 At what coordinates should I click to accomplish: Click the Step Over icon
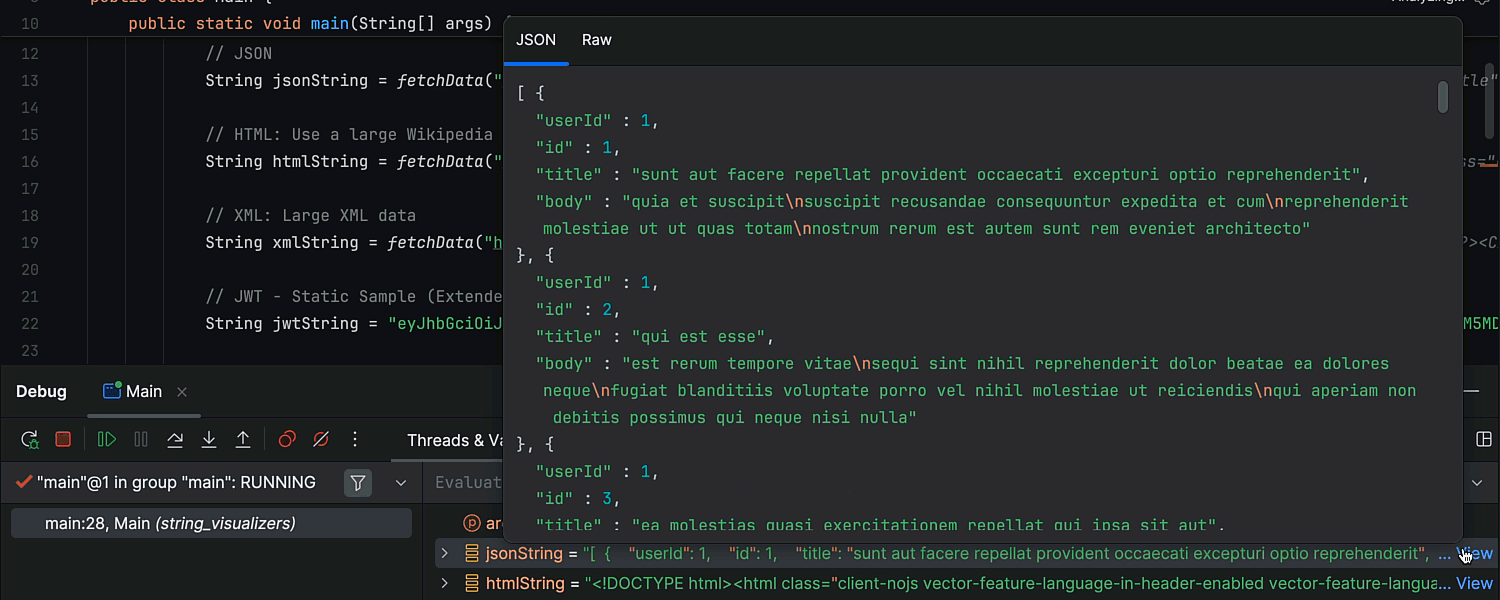coord(175,439)
